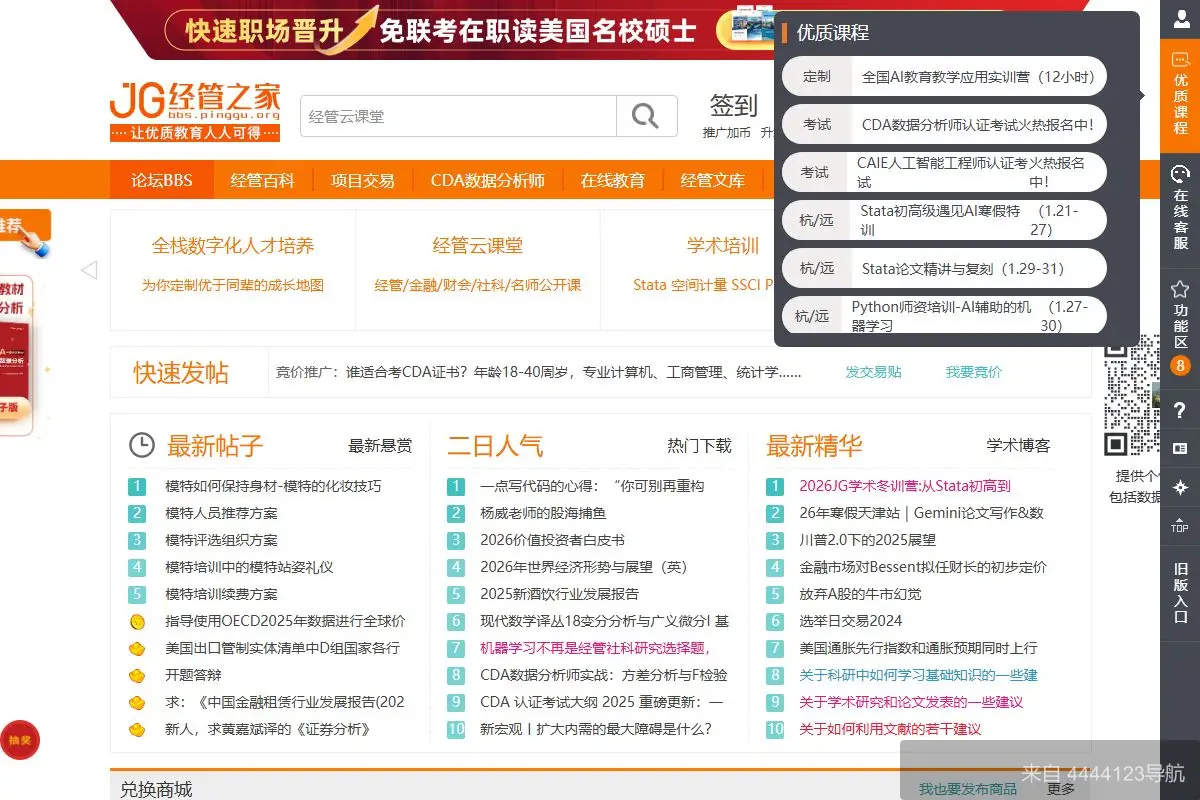Open post 模特如何保持身材-模特的化妆技巧

pyautogui.click(x=273, y=486)
